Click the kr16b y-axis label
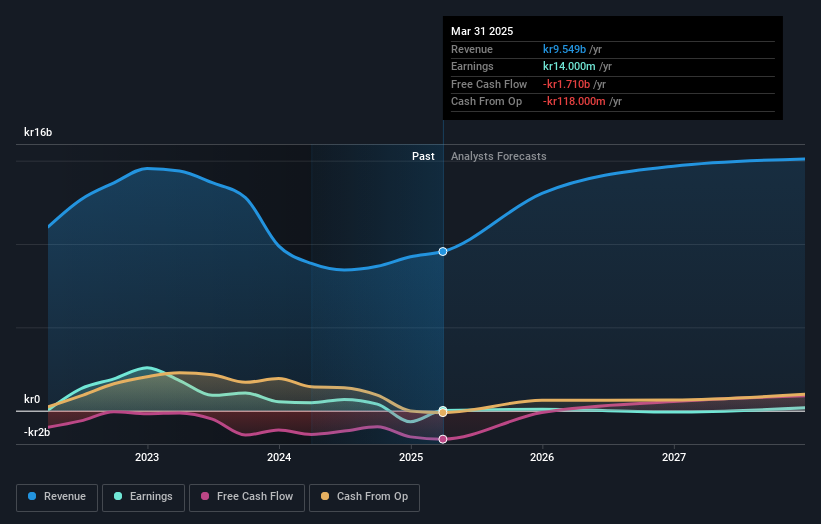The width and height of the screenshot is (821, 524). pos(38,132)
